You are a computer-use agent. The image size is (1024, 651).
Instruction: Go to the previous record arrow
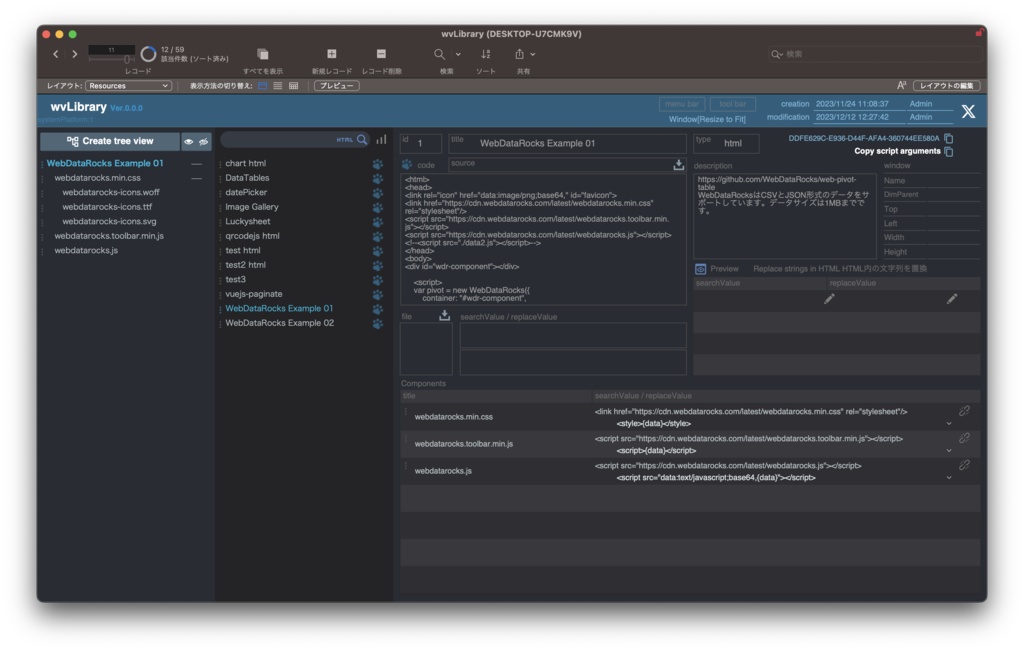pyautogui.click(x=56, y=54)
